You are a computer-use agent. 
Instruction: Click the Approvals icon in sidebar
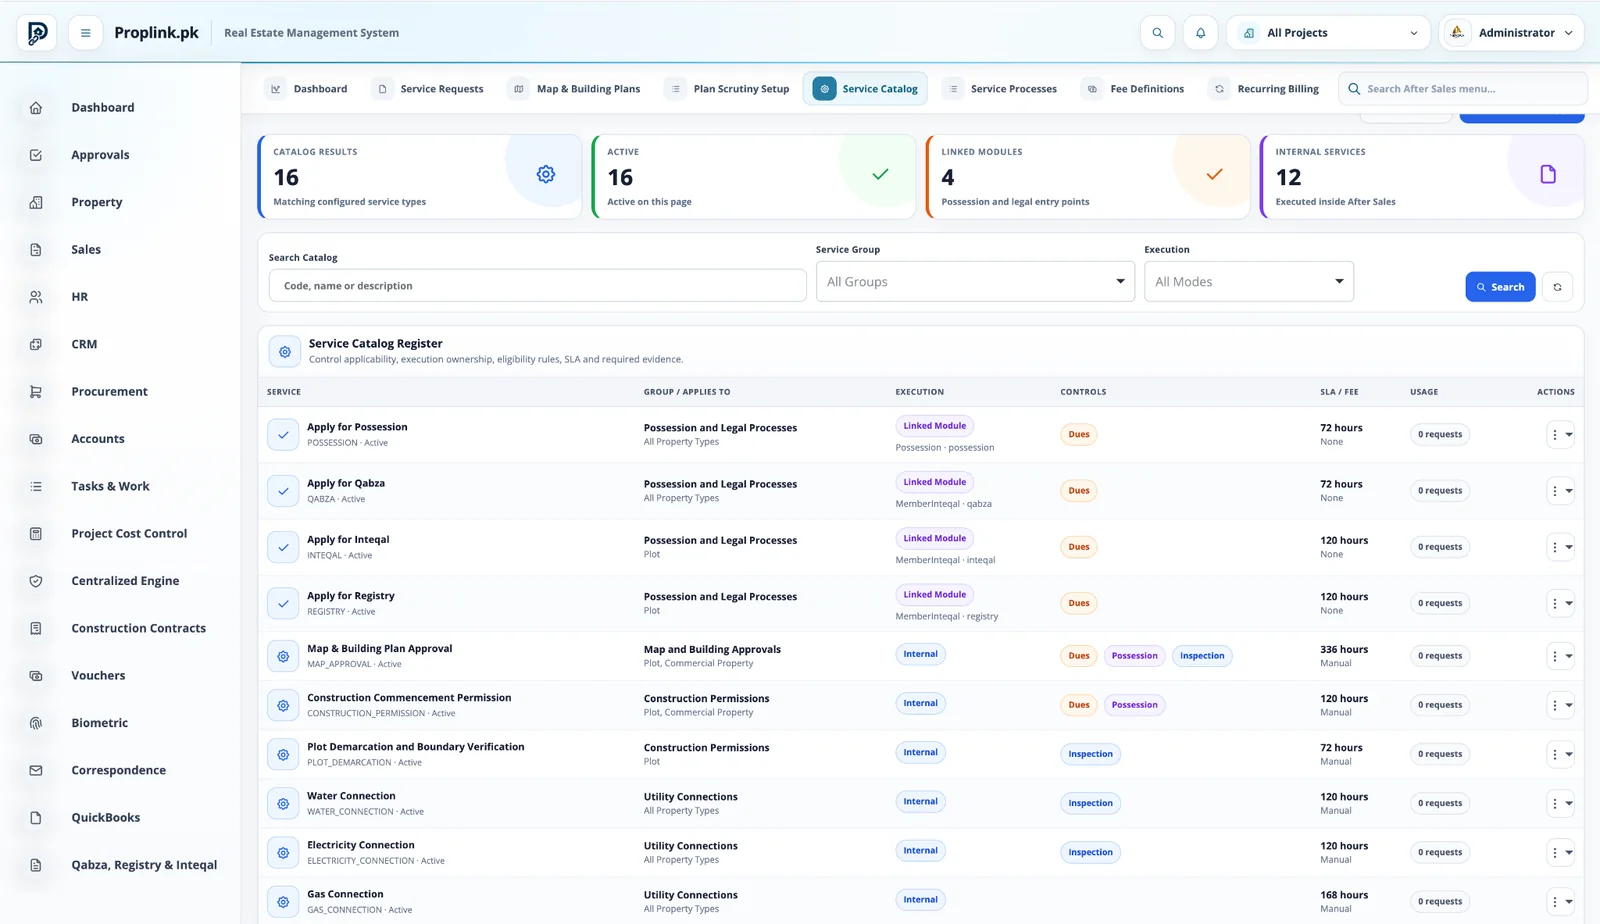pyautogui.click(x=36, y=155)
